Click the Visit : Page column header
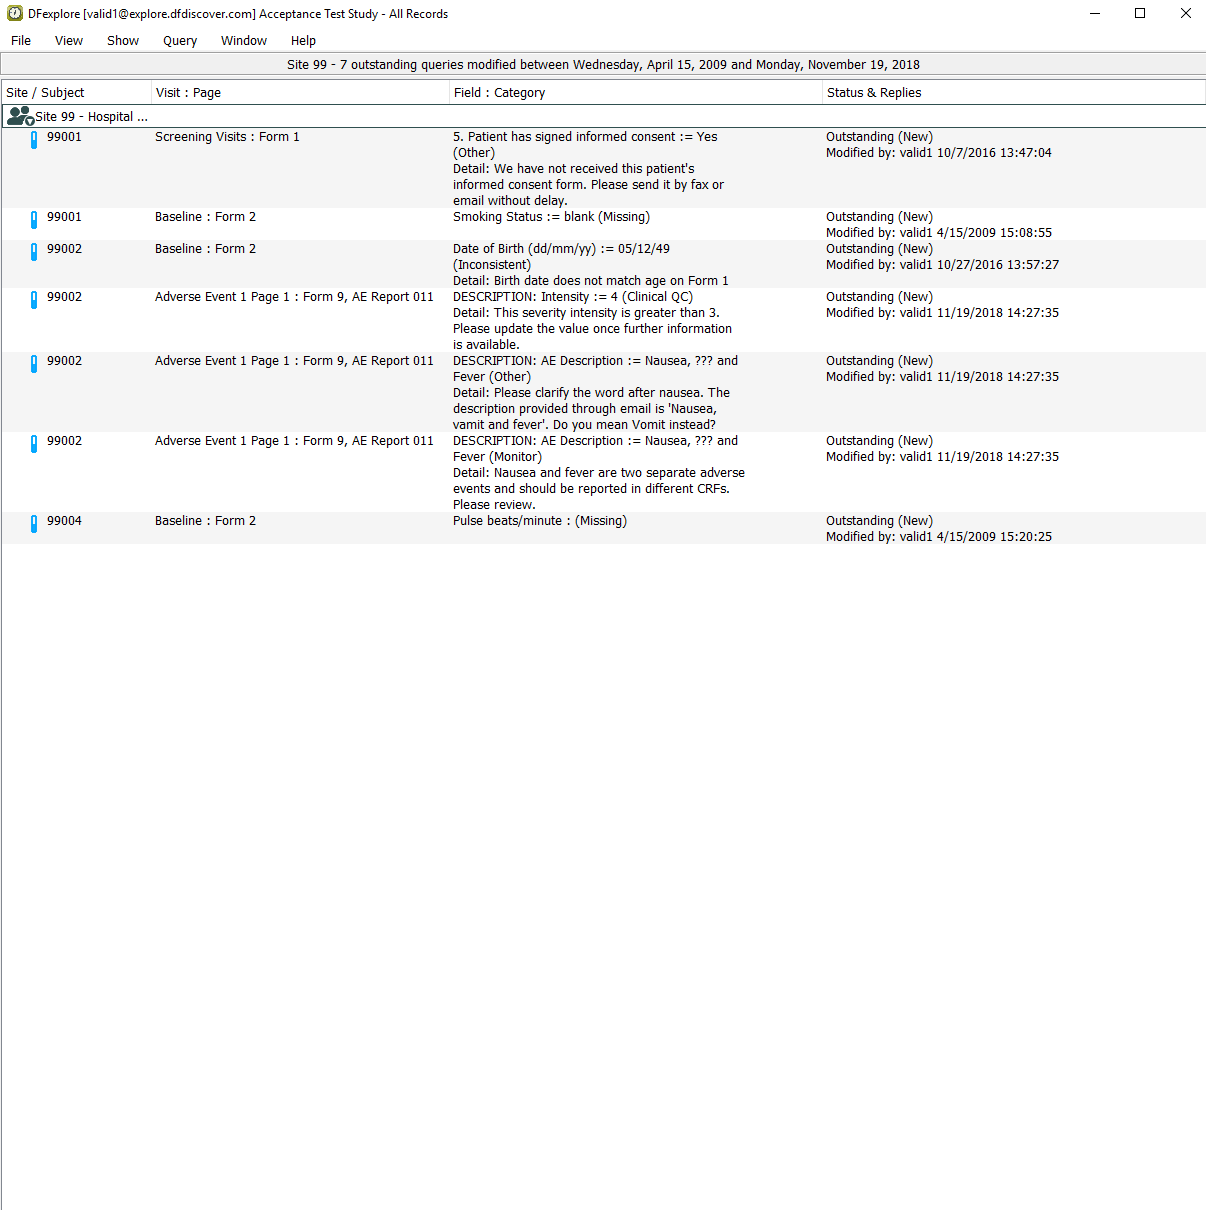This screenshot has height=1210, width=1206. [x=188, y=93]
